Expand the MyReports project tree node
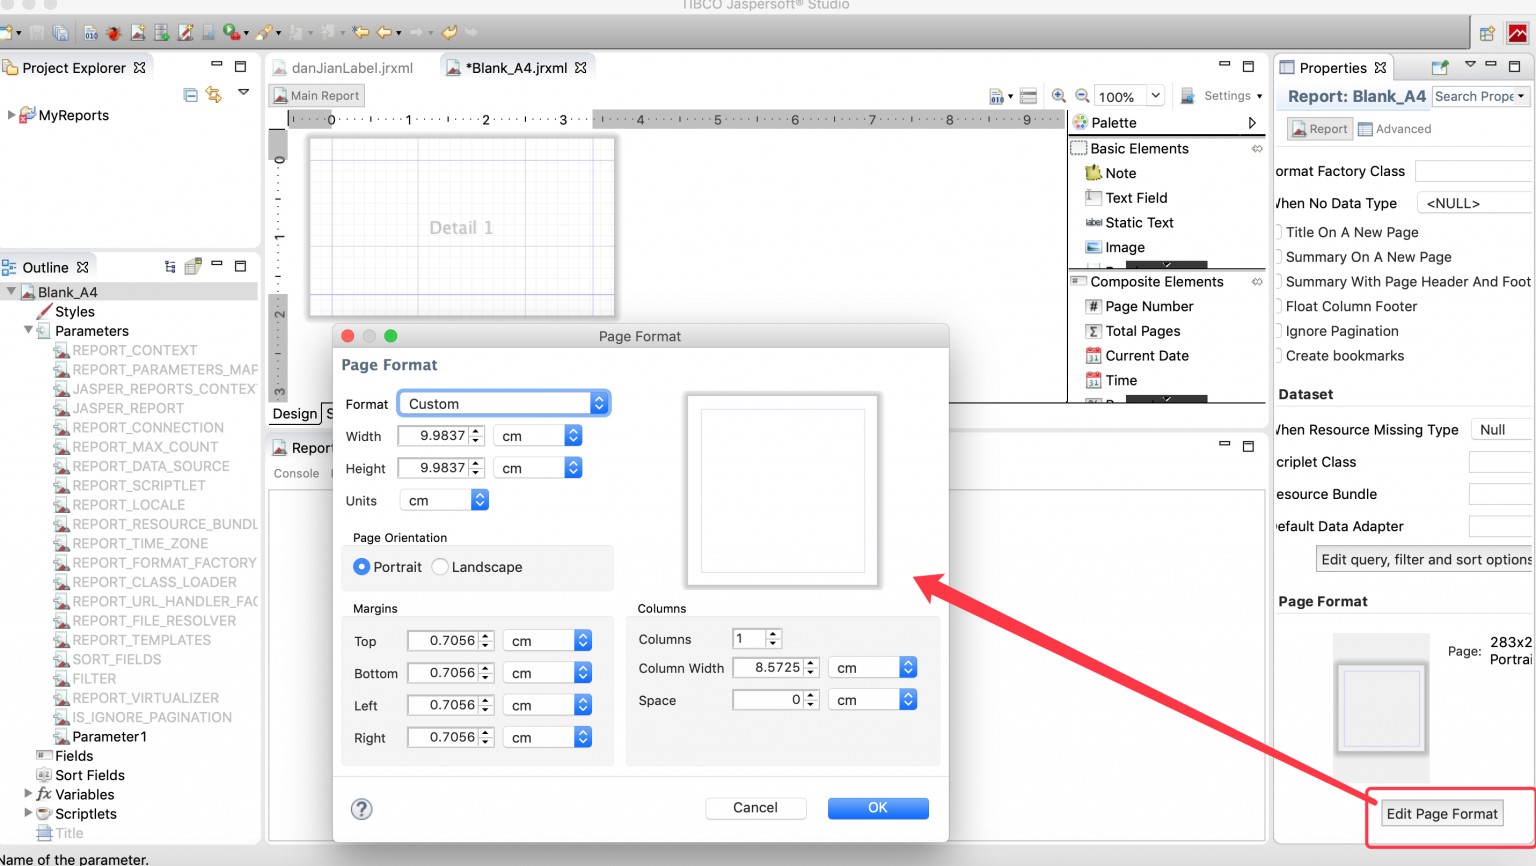The width and height of the screenshot is (1536, 866). (11, 115)
